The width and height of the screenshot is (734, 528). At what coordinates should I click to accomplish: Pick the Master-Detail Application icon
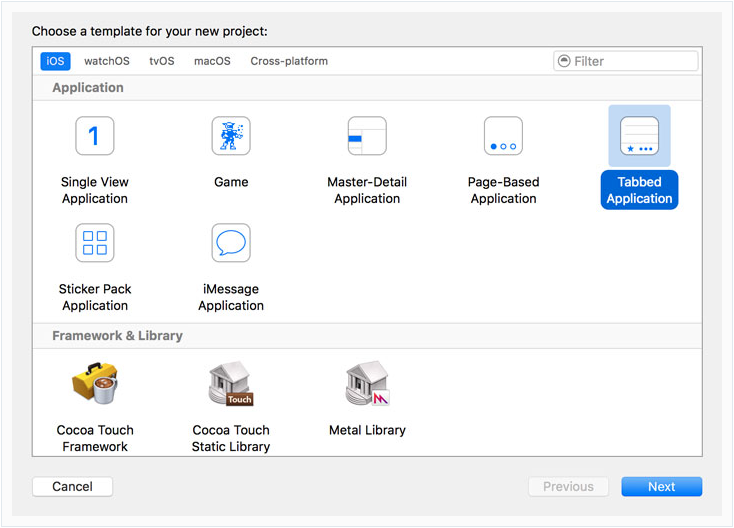pyautogui.click(x=367, y=136)
